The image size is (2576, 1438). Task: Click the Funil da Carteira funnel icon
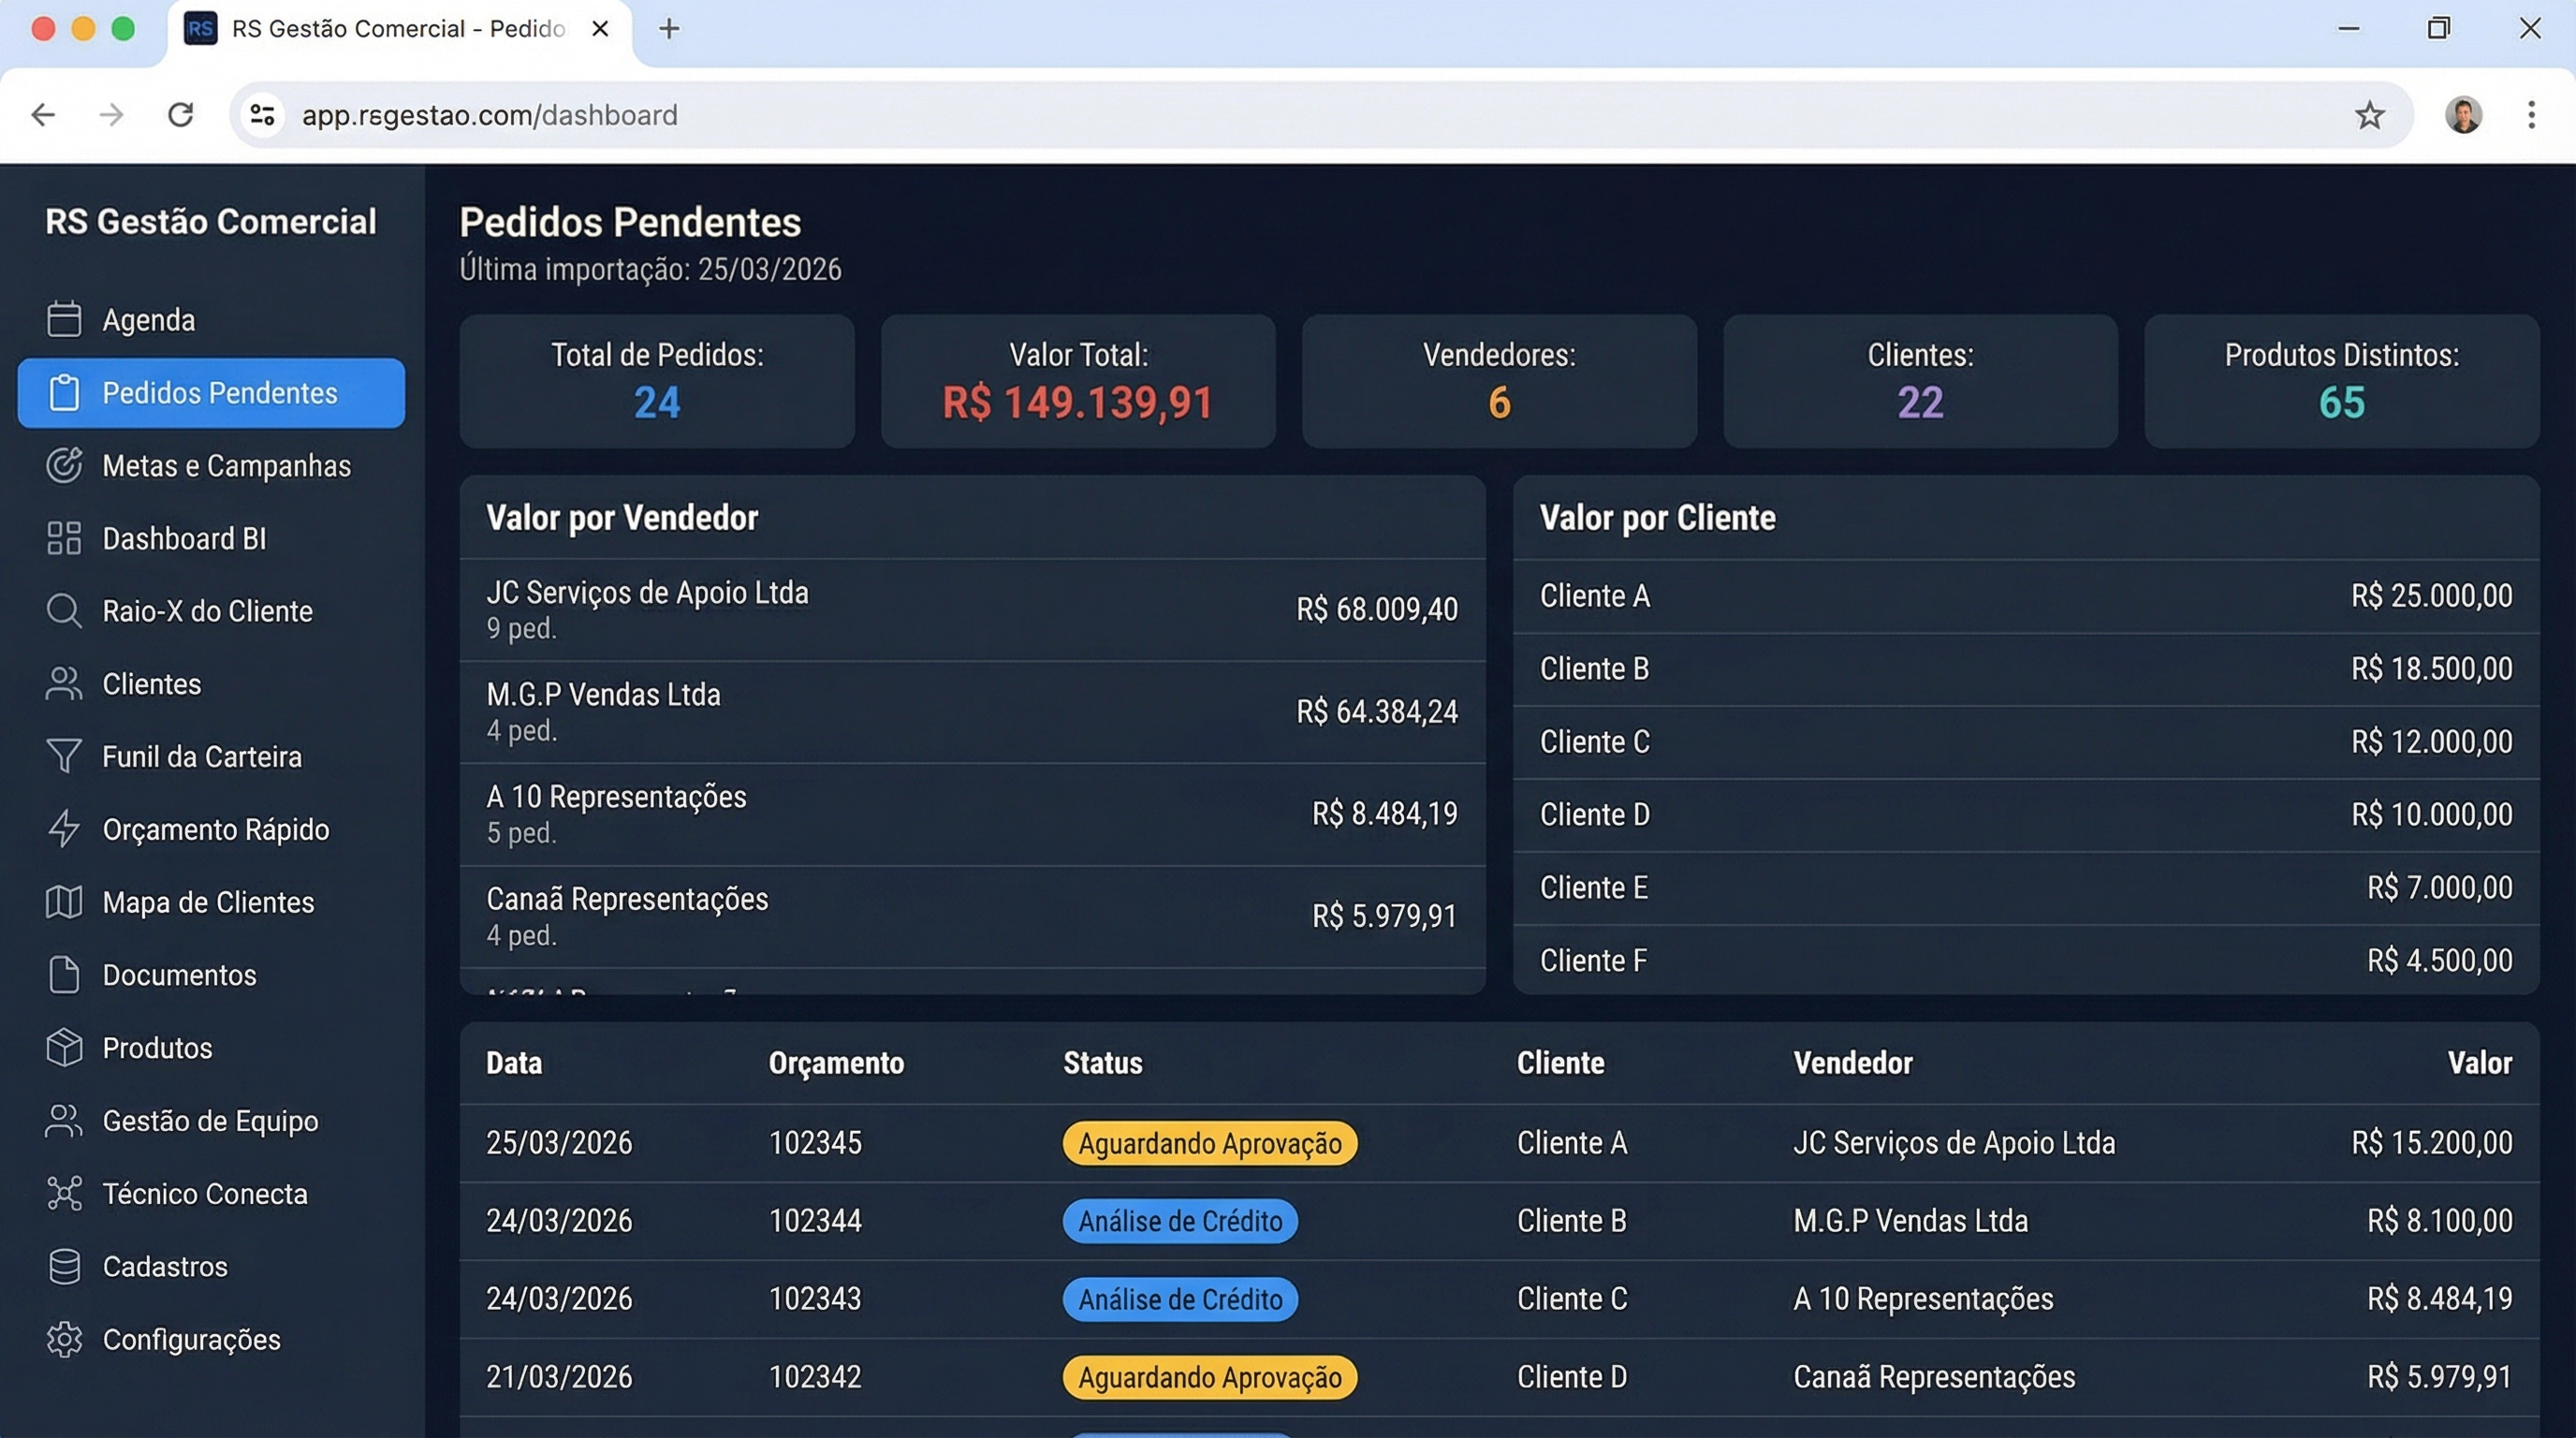[x=64, y=756]
